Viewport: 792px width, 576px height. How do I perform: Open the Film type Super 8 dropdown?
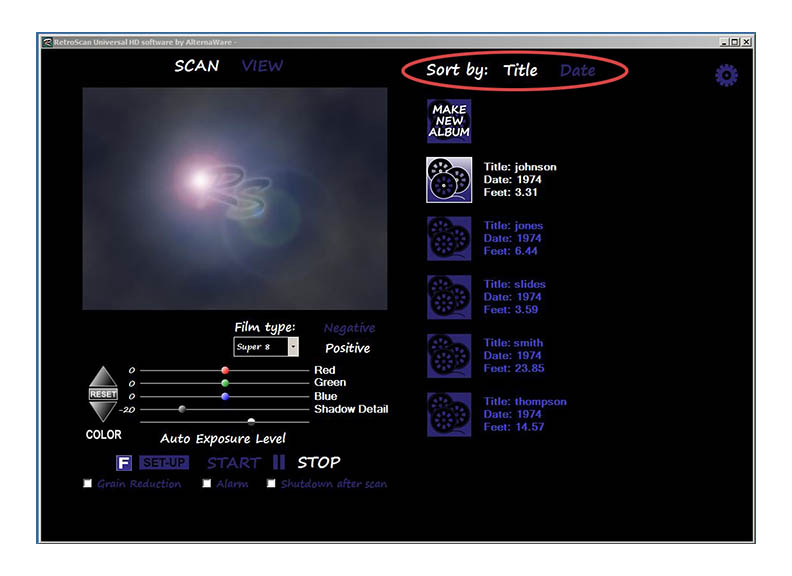(292, 347)
